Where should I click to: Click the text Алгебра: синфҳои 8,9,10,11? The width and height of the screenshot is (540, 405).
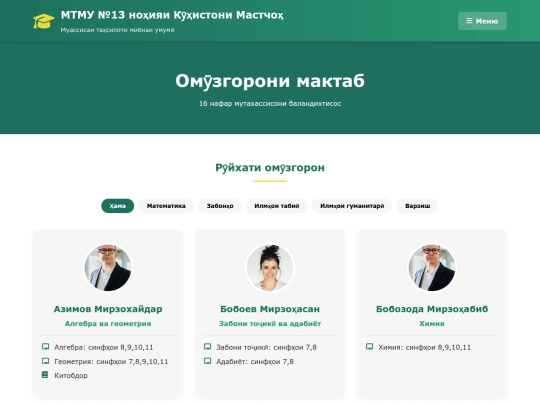tap(104, 347)
